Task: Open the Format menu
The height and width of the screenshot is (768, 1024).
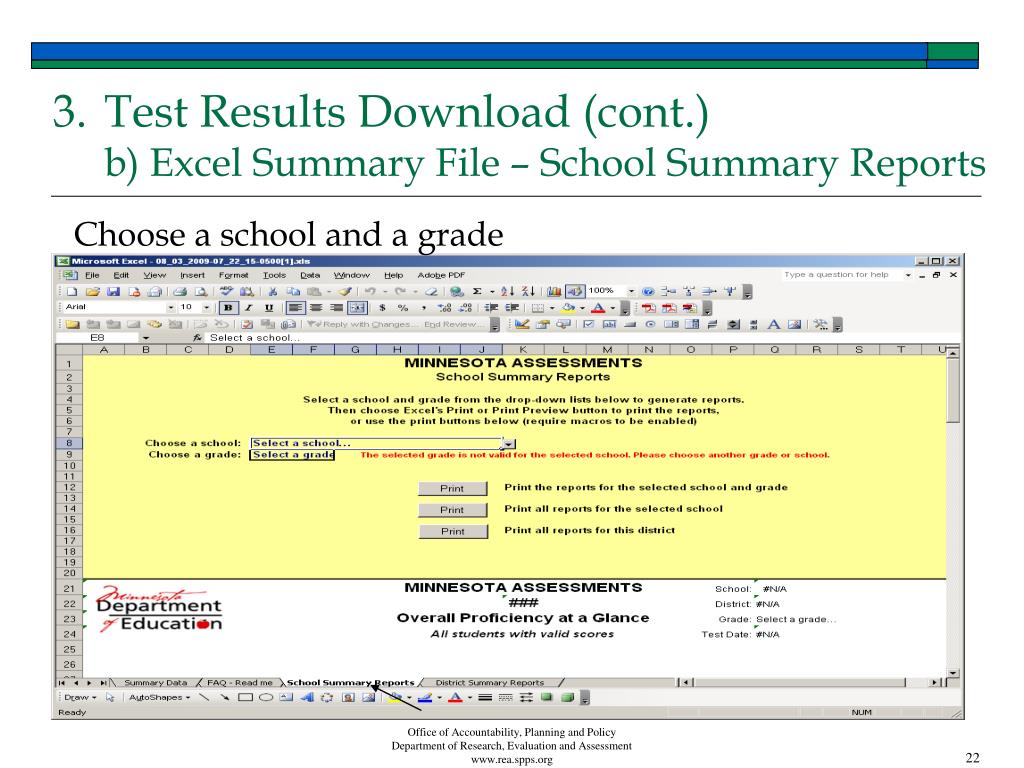Action: pyautogui.click(x=233, y=276)
